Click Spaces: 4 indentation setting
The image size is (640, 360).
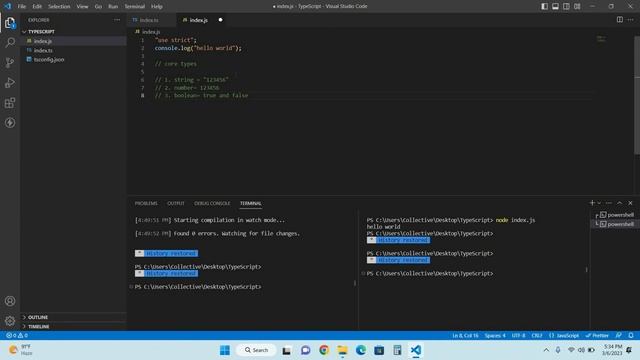495,335
